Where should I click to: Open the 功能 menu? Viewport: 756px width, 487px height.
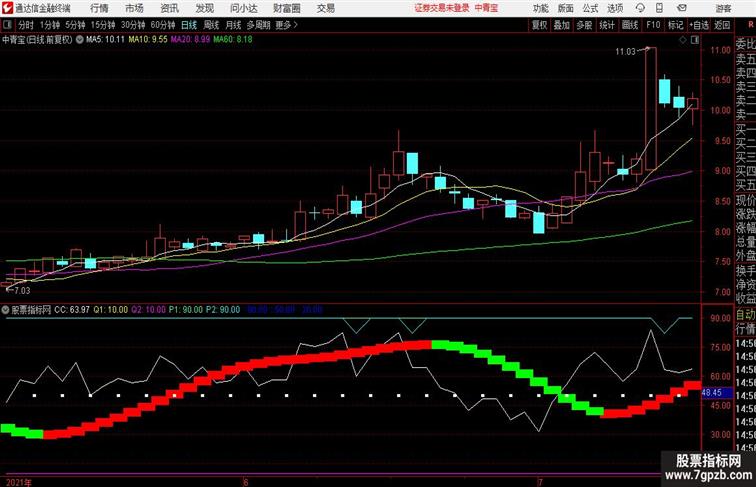pyautogui.click(x=540, y=8)
